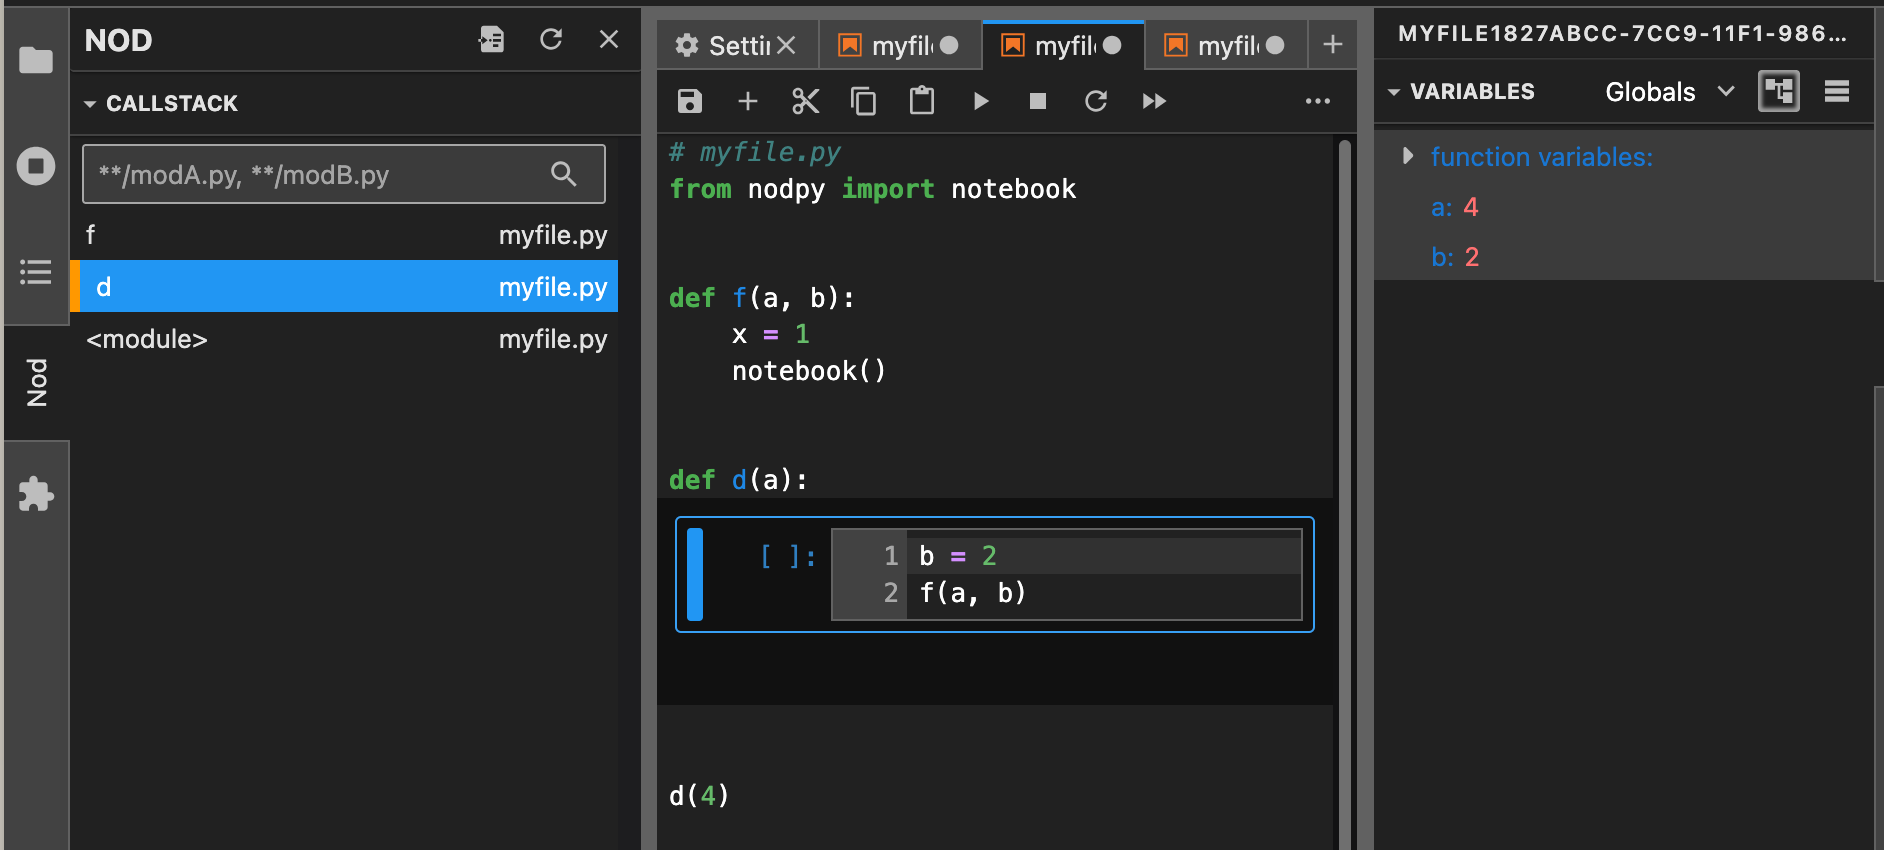Viewport: 1884px width, 850px height.
Task: Save the notebook
Action: (690, 101)
